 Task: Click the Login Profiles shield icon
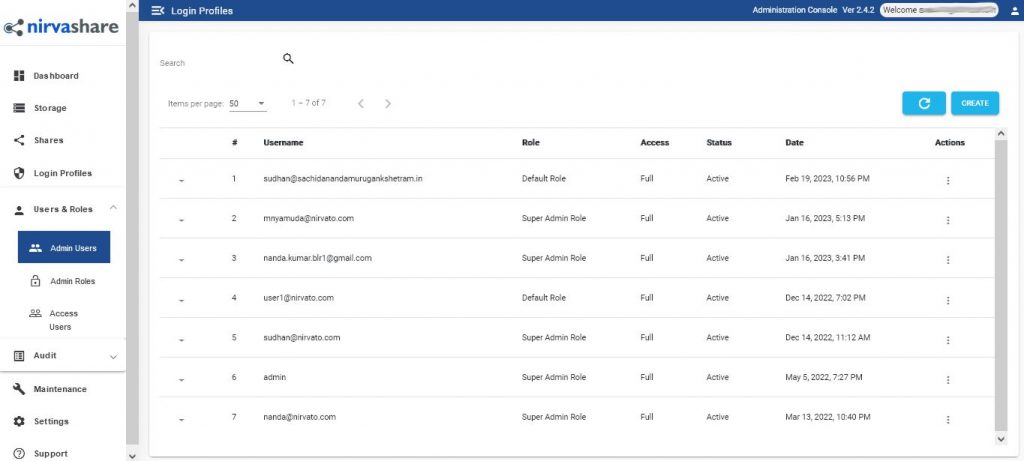[19, 173]
